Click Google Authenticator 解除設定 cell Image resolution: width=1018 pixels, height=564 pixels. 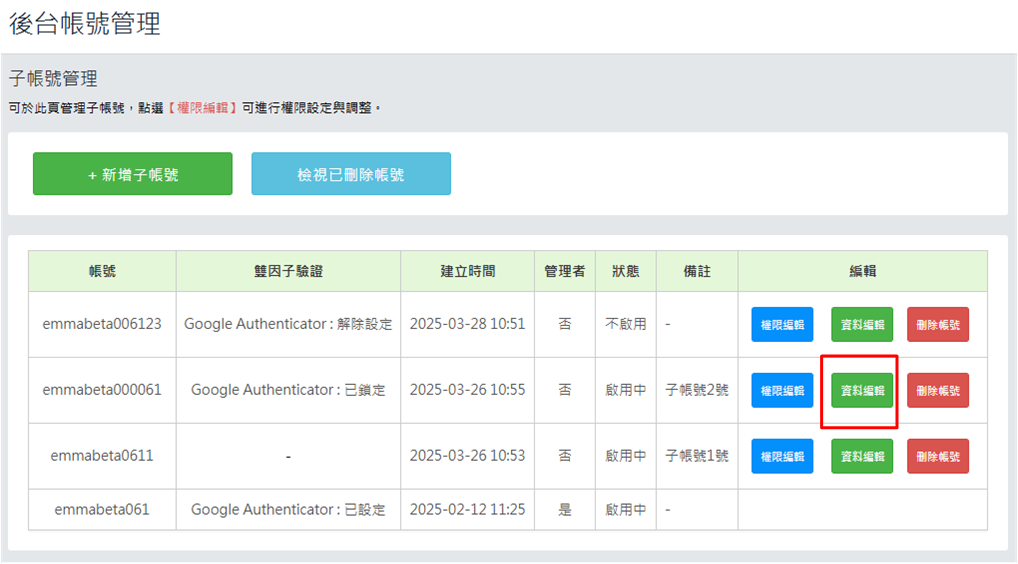(288, 324)
